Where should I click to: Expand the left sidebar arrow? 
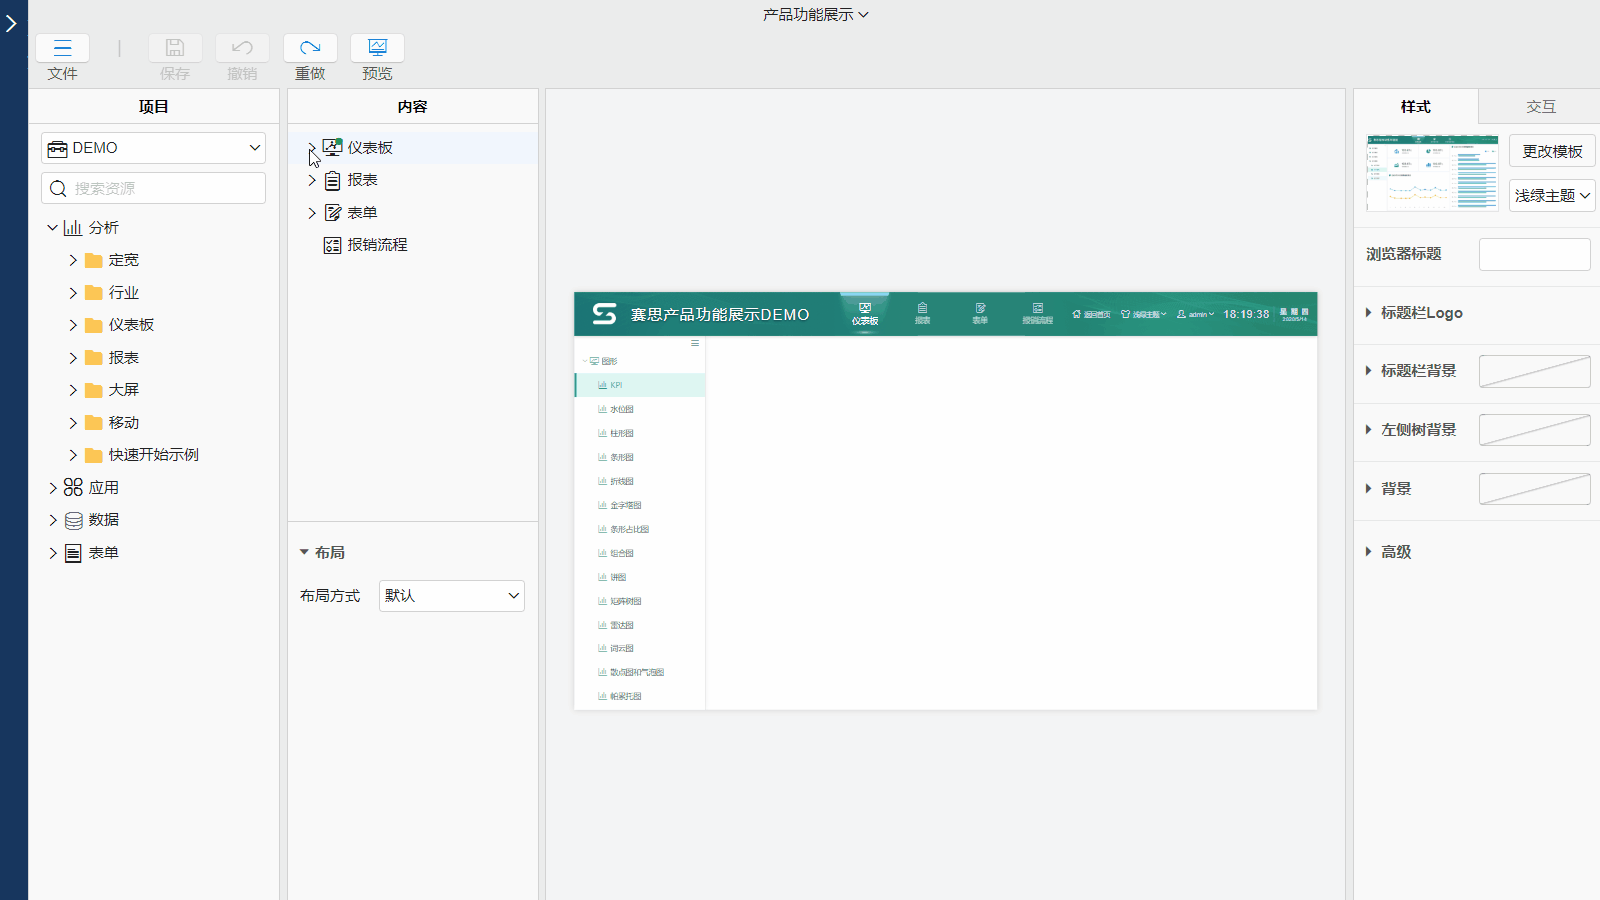(x=12, y=23)
